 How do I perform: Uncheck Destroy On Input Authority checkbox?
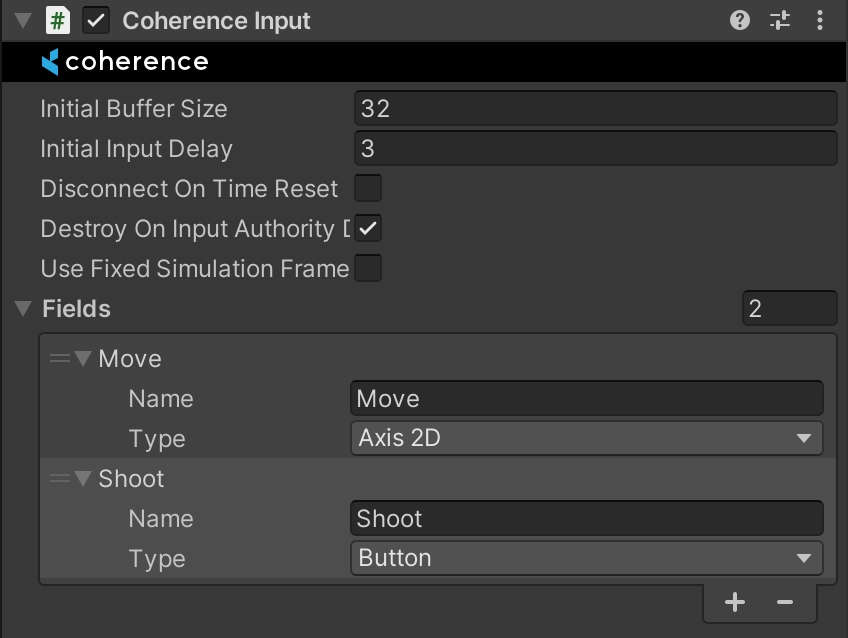(368, 228)
